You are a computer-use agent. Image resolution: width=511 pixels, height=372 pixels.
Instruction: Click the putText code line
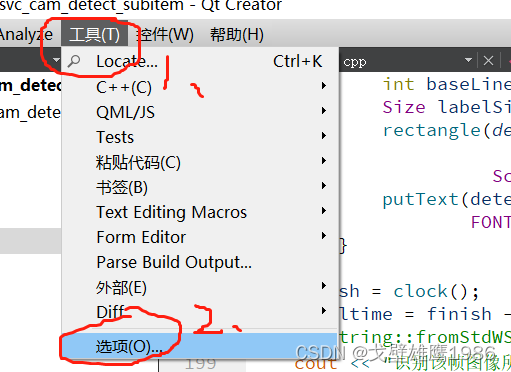tap(447, 200)
